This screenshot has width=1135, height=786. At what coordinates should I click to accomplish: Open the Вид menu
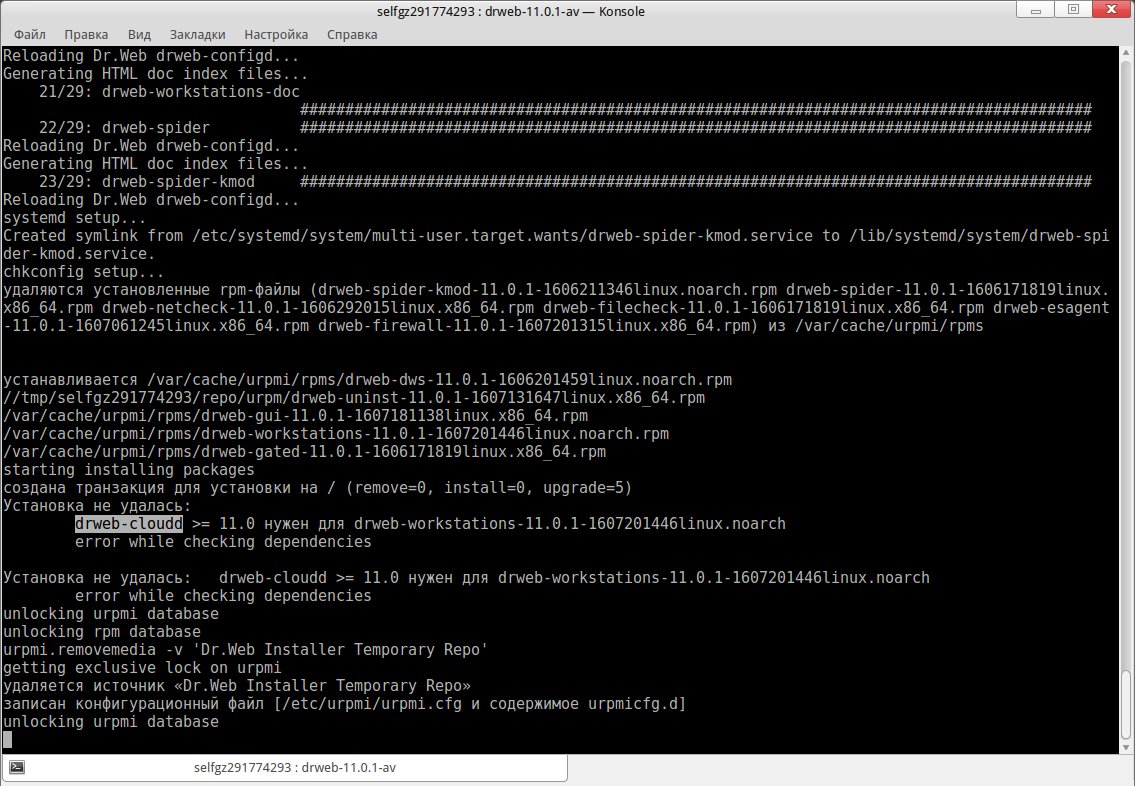(x=139, y=34)
